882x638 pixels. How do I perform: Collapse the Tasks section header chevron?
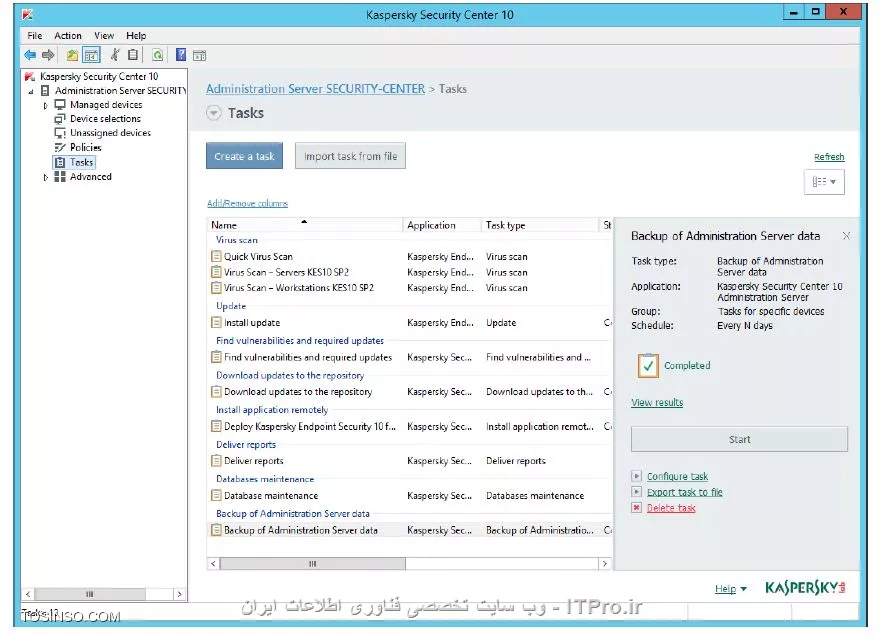pyautogui.click(x=213, y=113)
